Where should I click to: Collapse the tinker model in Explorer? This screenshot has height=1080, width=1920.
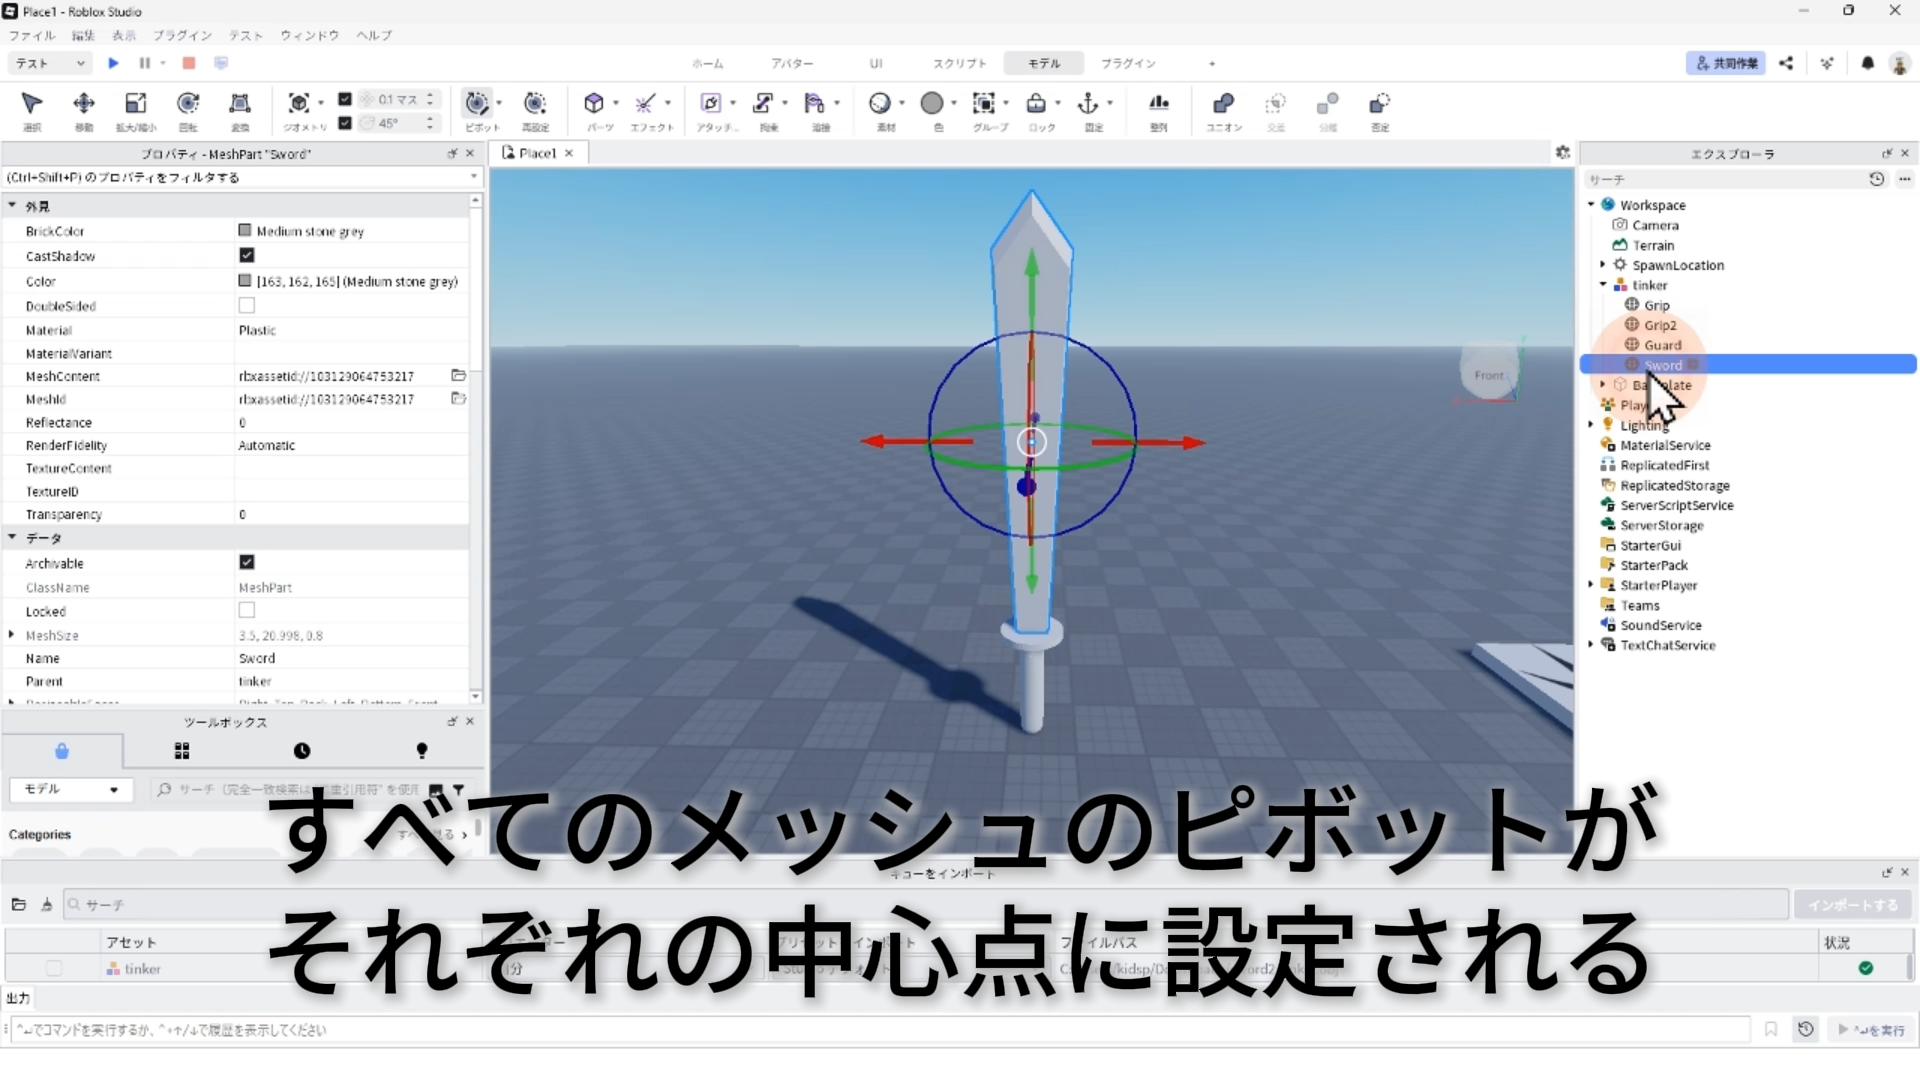[1603, 285]
